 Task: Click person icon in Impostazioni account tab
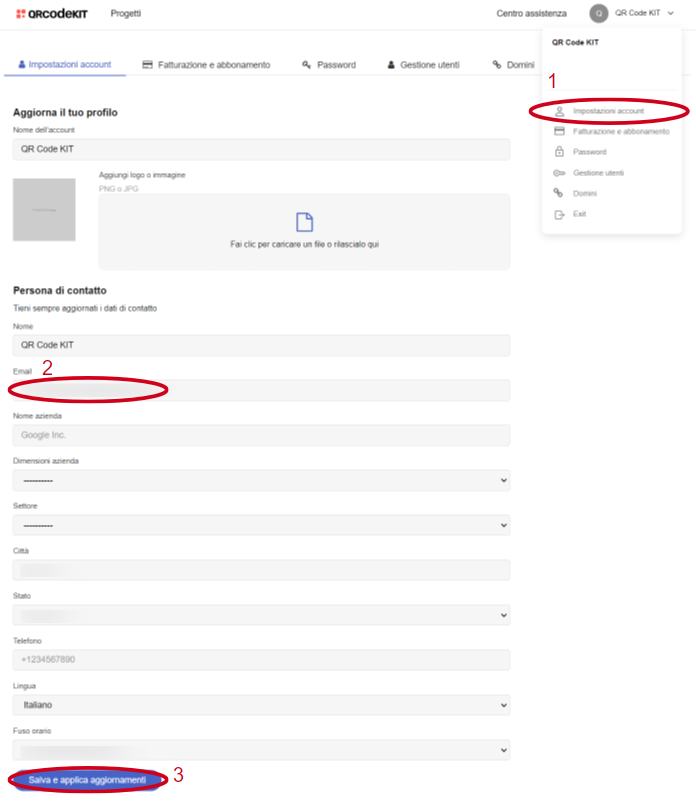tap(22, 65)
